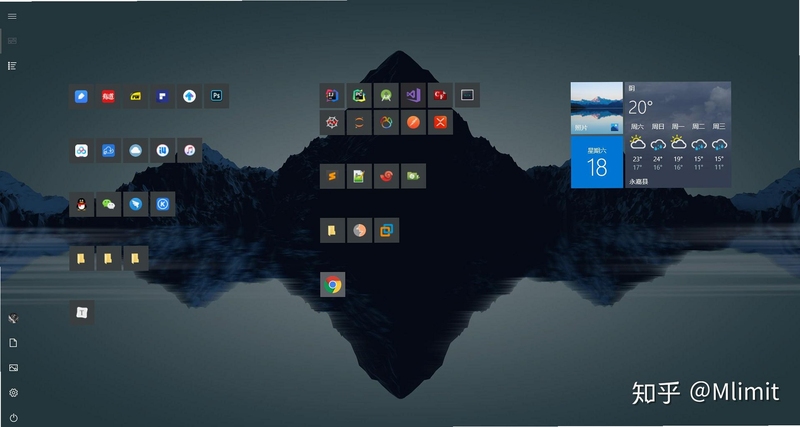
Task: Open the Photos live tile
Action: tap(596, 108)
